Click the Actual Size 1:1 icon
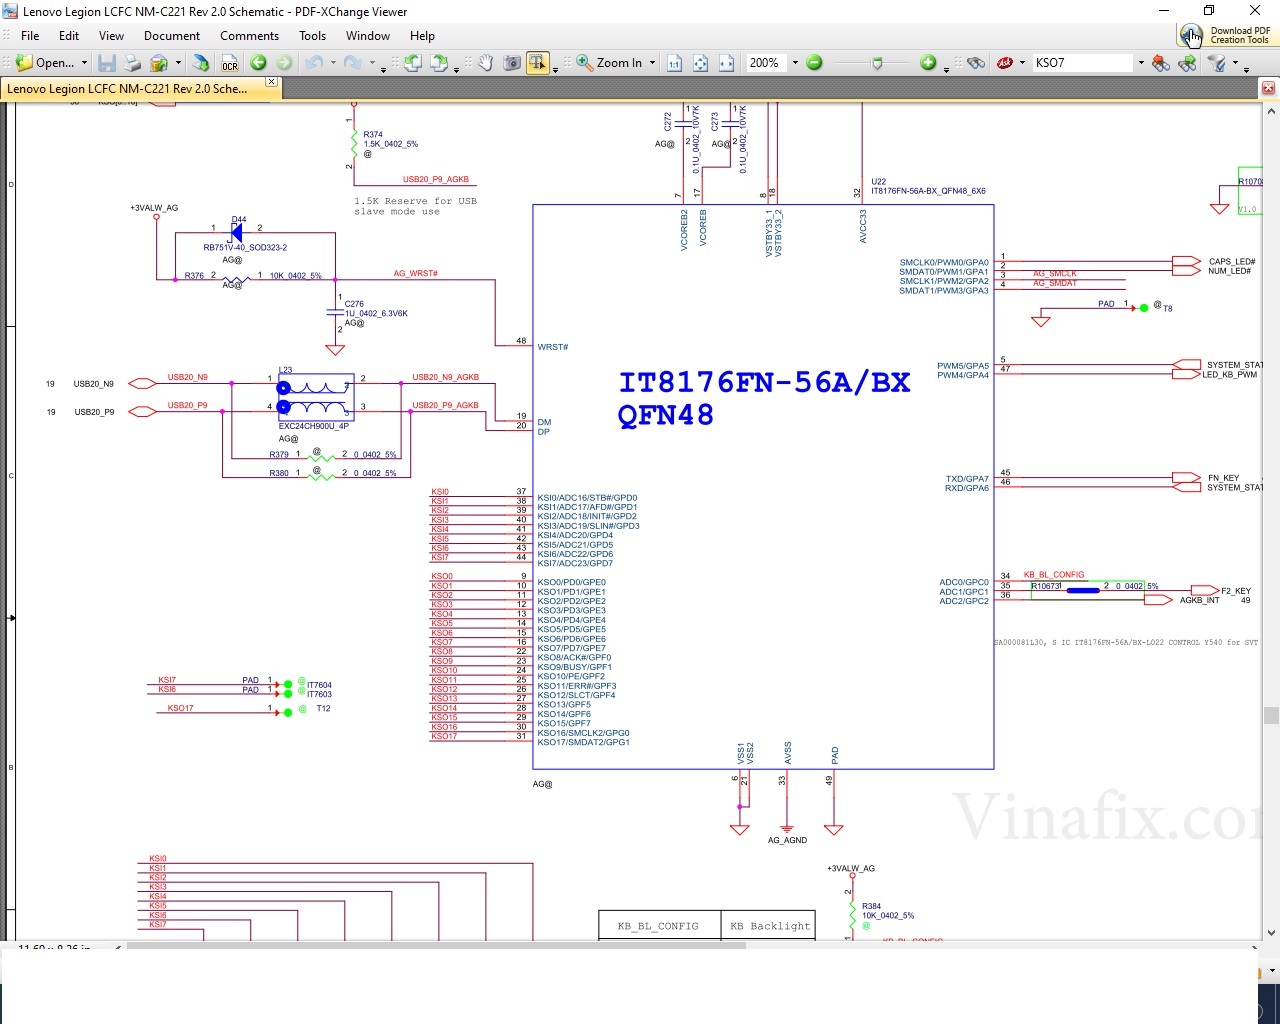Image resolution: width=1280 pixels, height=1024 pixels. (x=674, y=63)
